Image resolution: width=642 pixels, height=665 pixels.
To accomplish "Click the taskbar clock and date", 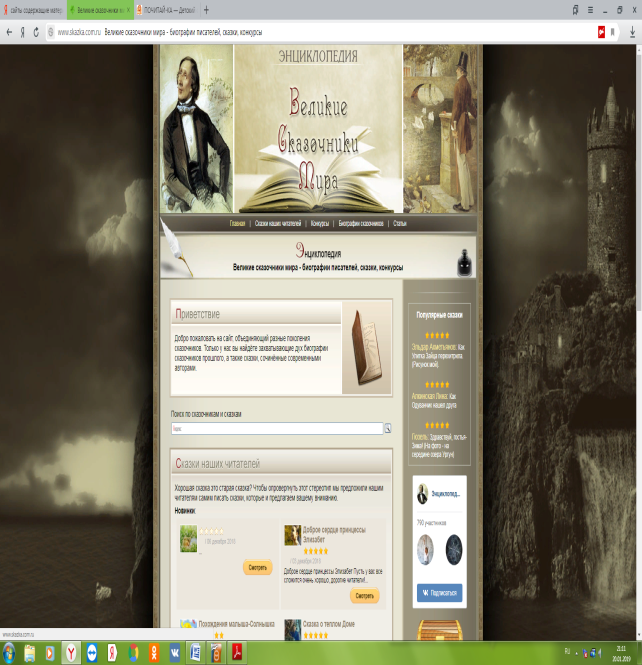I will (621, 654).
